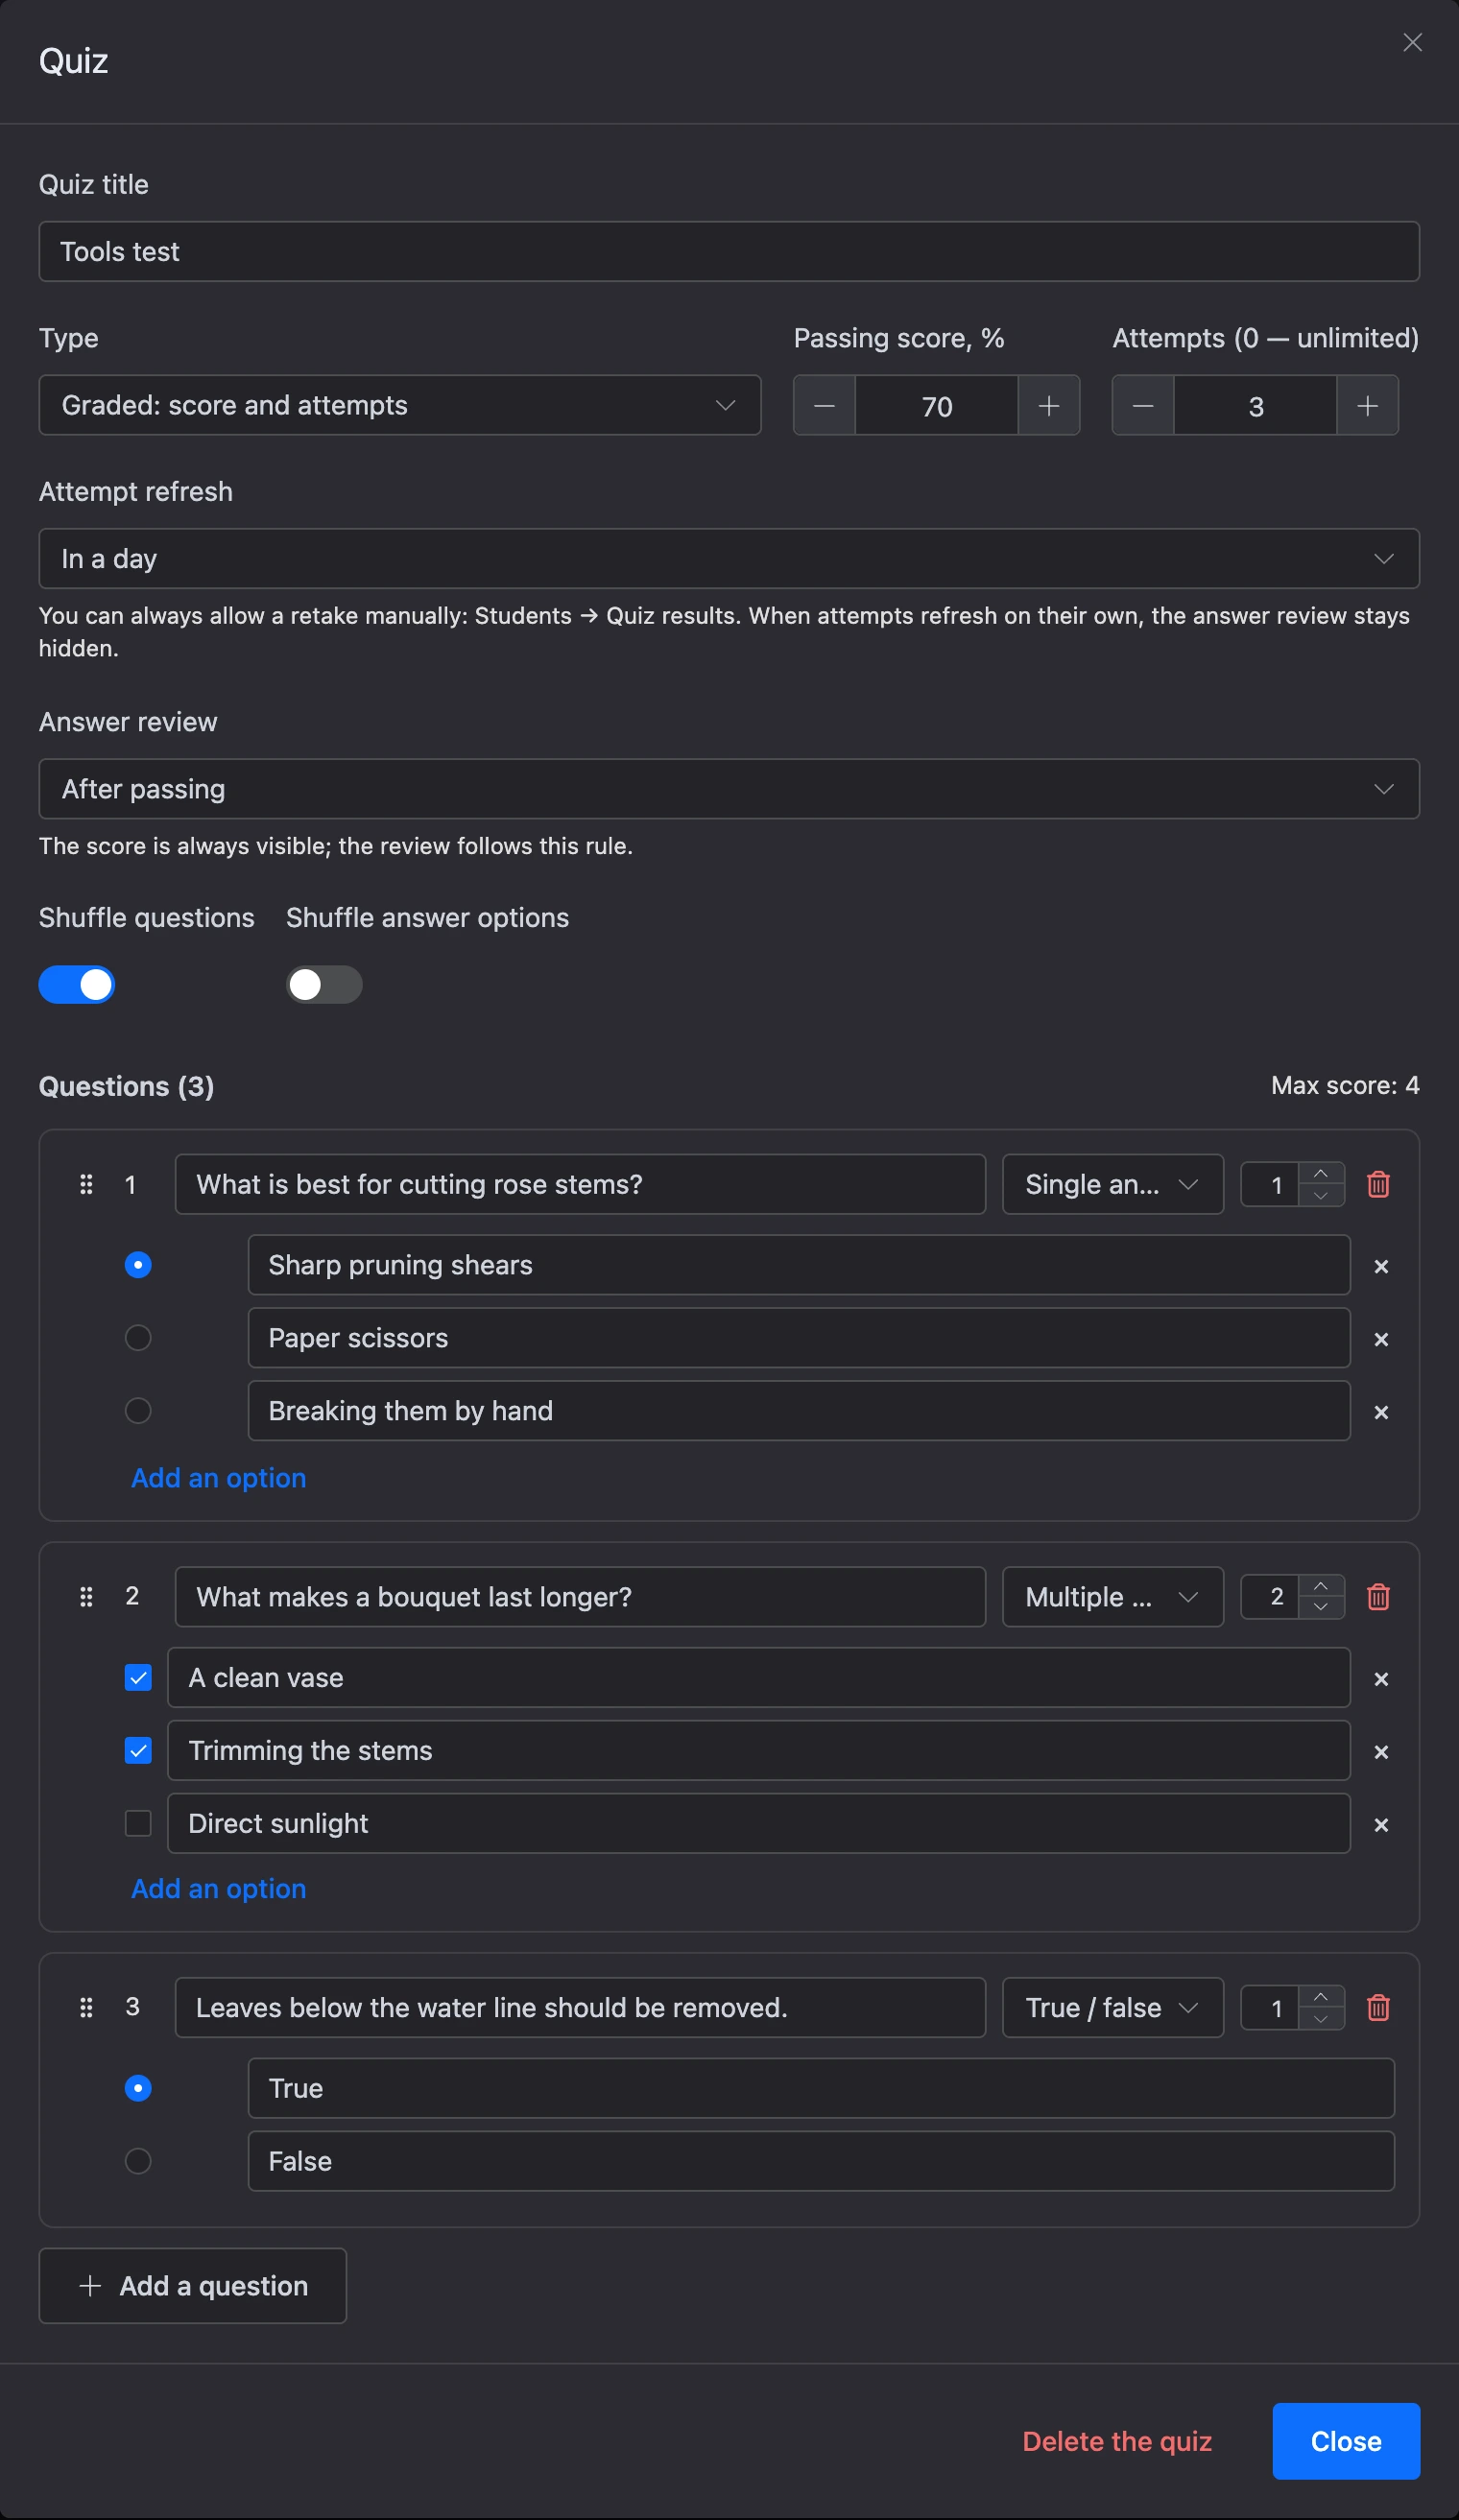The width and height of the screenshot is (1459, 2520).
Task: Increase question 2 score with up arrow
Action: [1321, 1586]
